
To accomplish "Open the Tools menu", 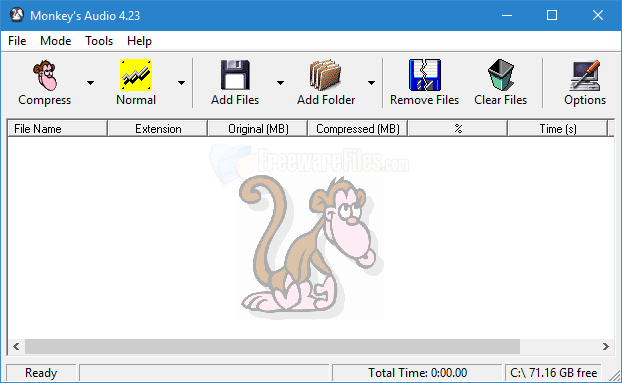I will tap(99, 41).
